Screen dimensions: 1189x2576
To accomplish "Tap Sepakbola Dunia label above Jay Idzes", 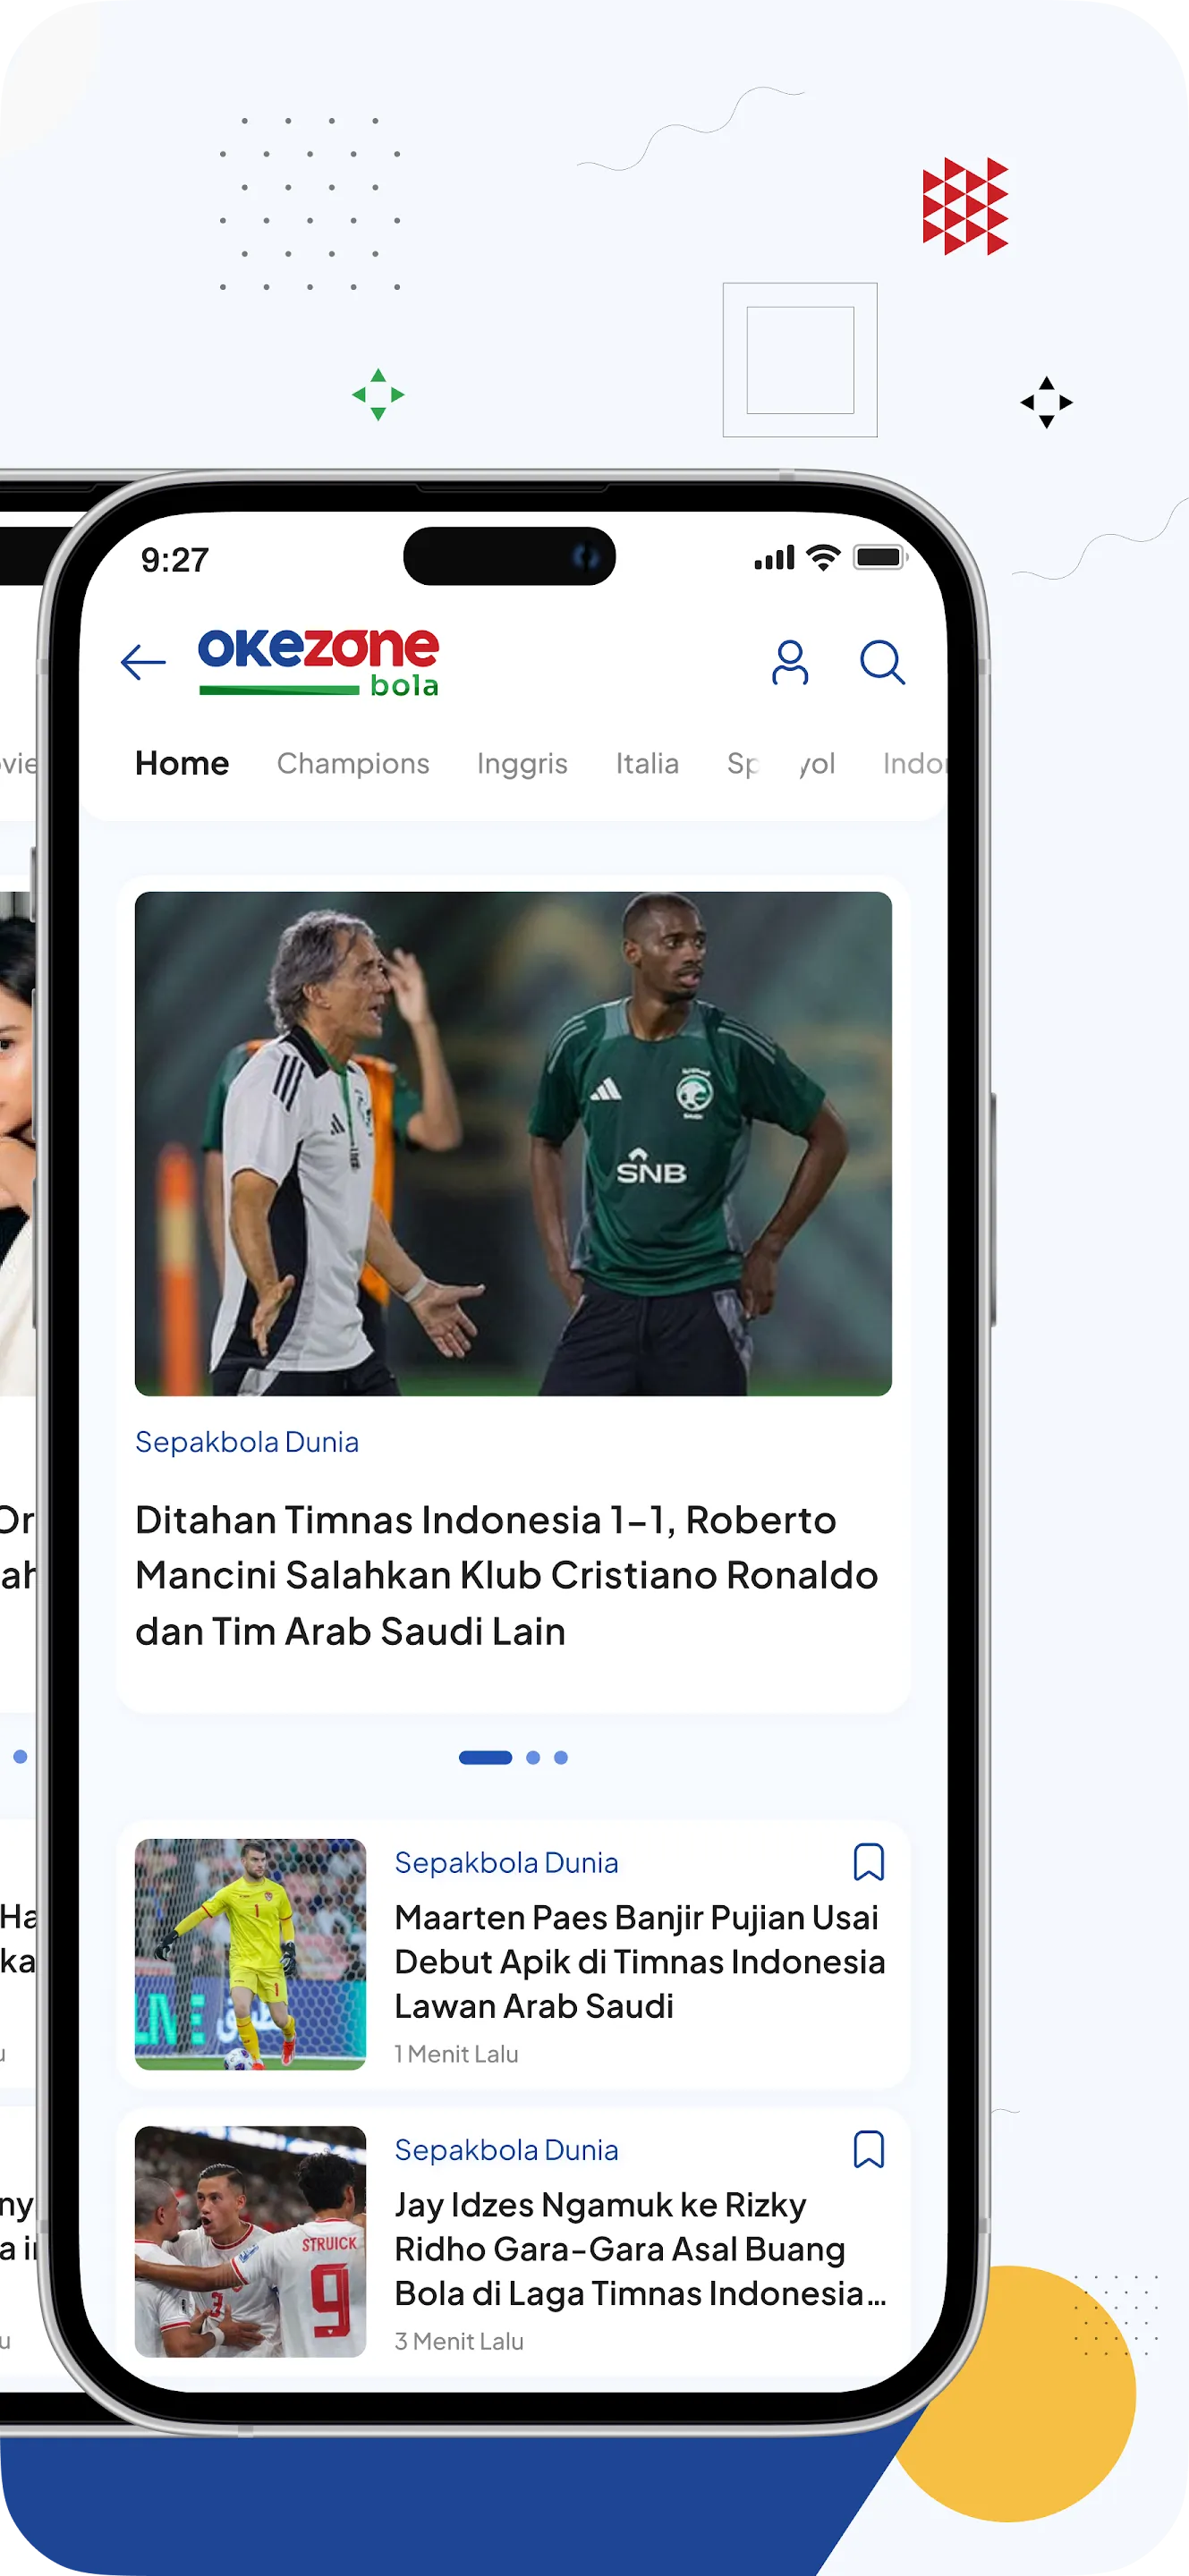I will 506,2150.
